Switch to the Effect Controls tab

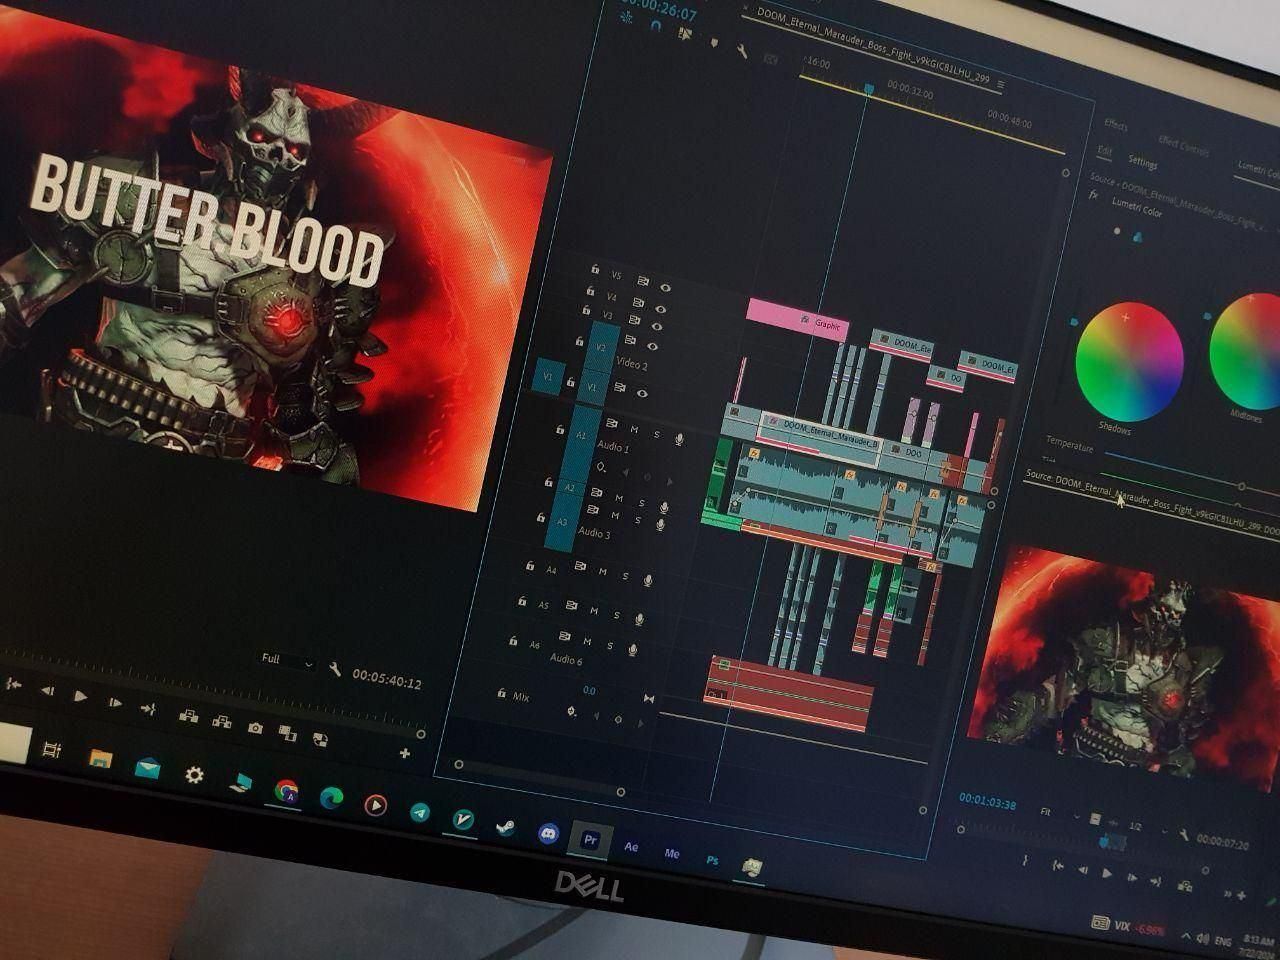1183,146
